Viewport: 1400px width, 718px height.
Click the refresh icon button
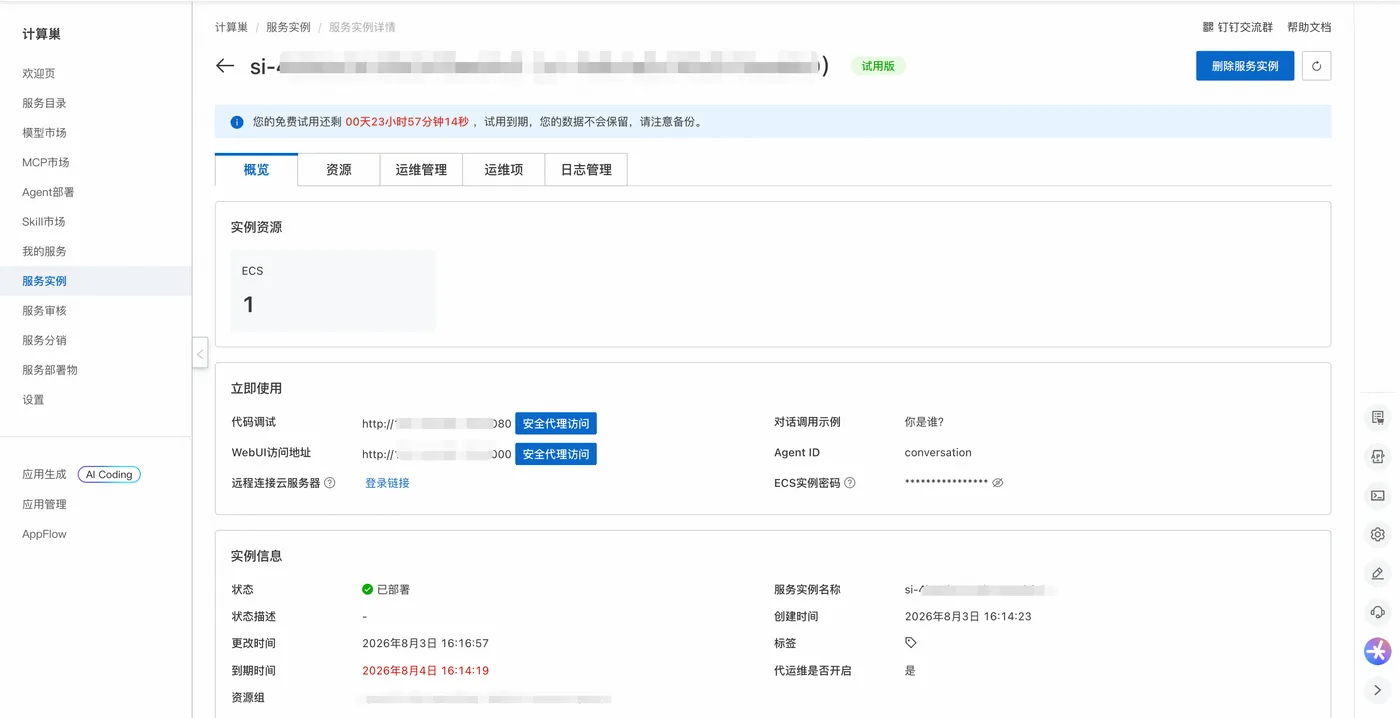[x=1316, y=66]
